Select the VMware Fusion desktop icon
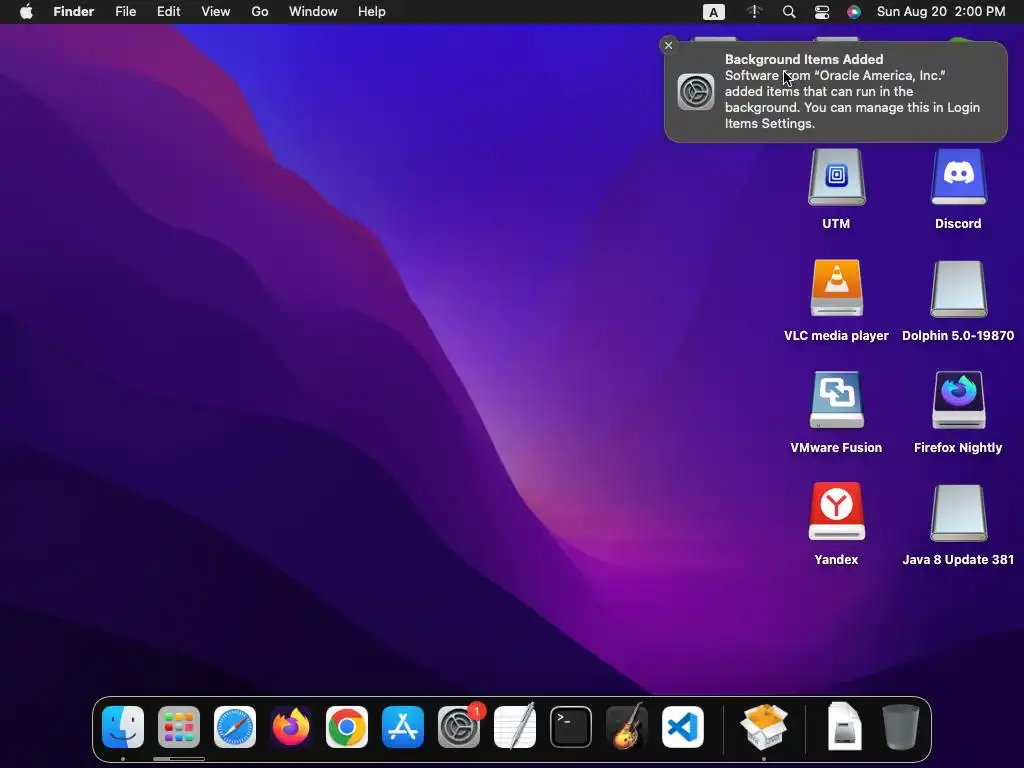The height and width of the screenshot is (768, 1024). click(x=837, y=400)
